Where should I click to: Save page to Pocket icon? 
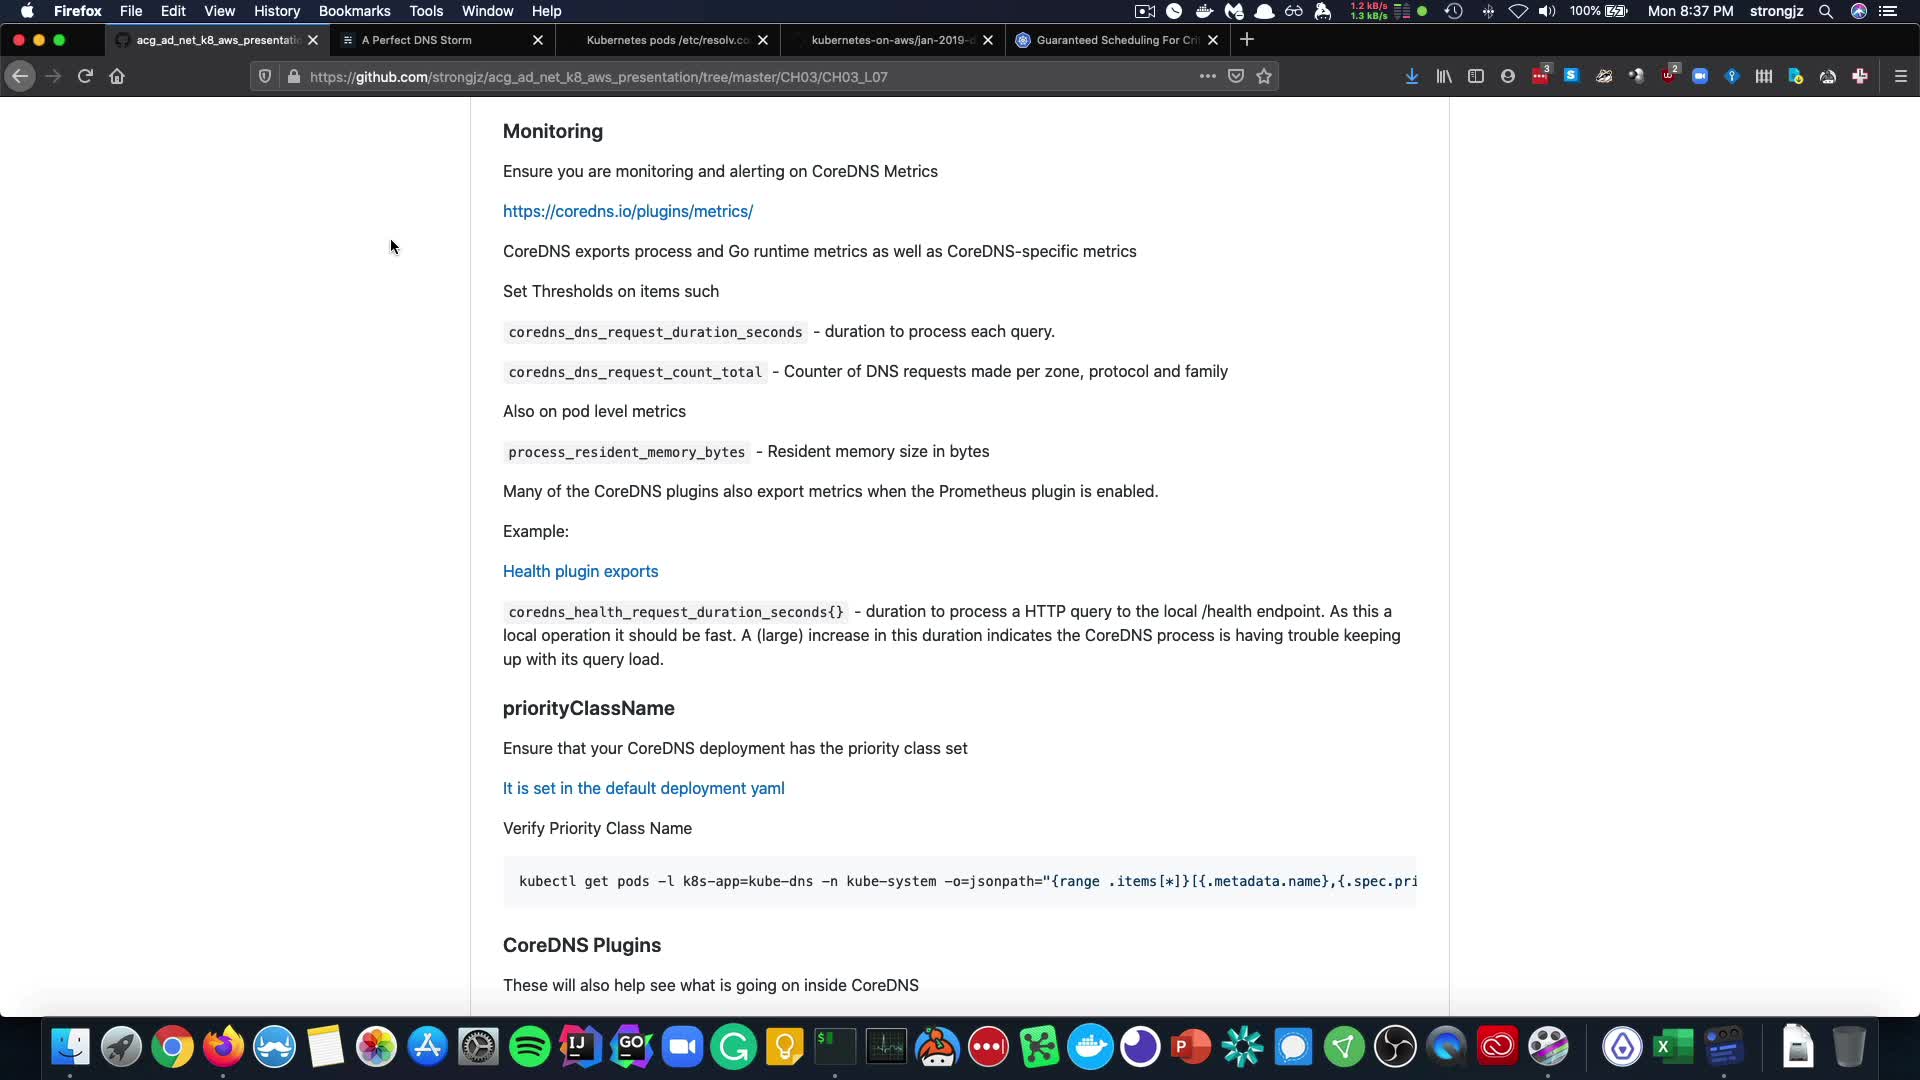(x=1236, y=77)
